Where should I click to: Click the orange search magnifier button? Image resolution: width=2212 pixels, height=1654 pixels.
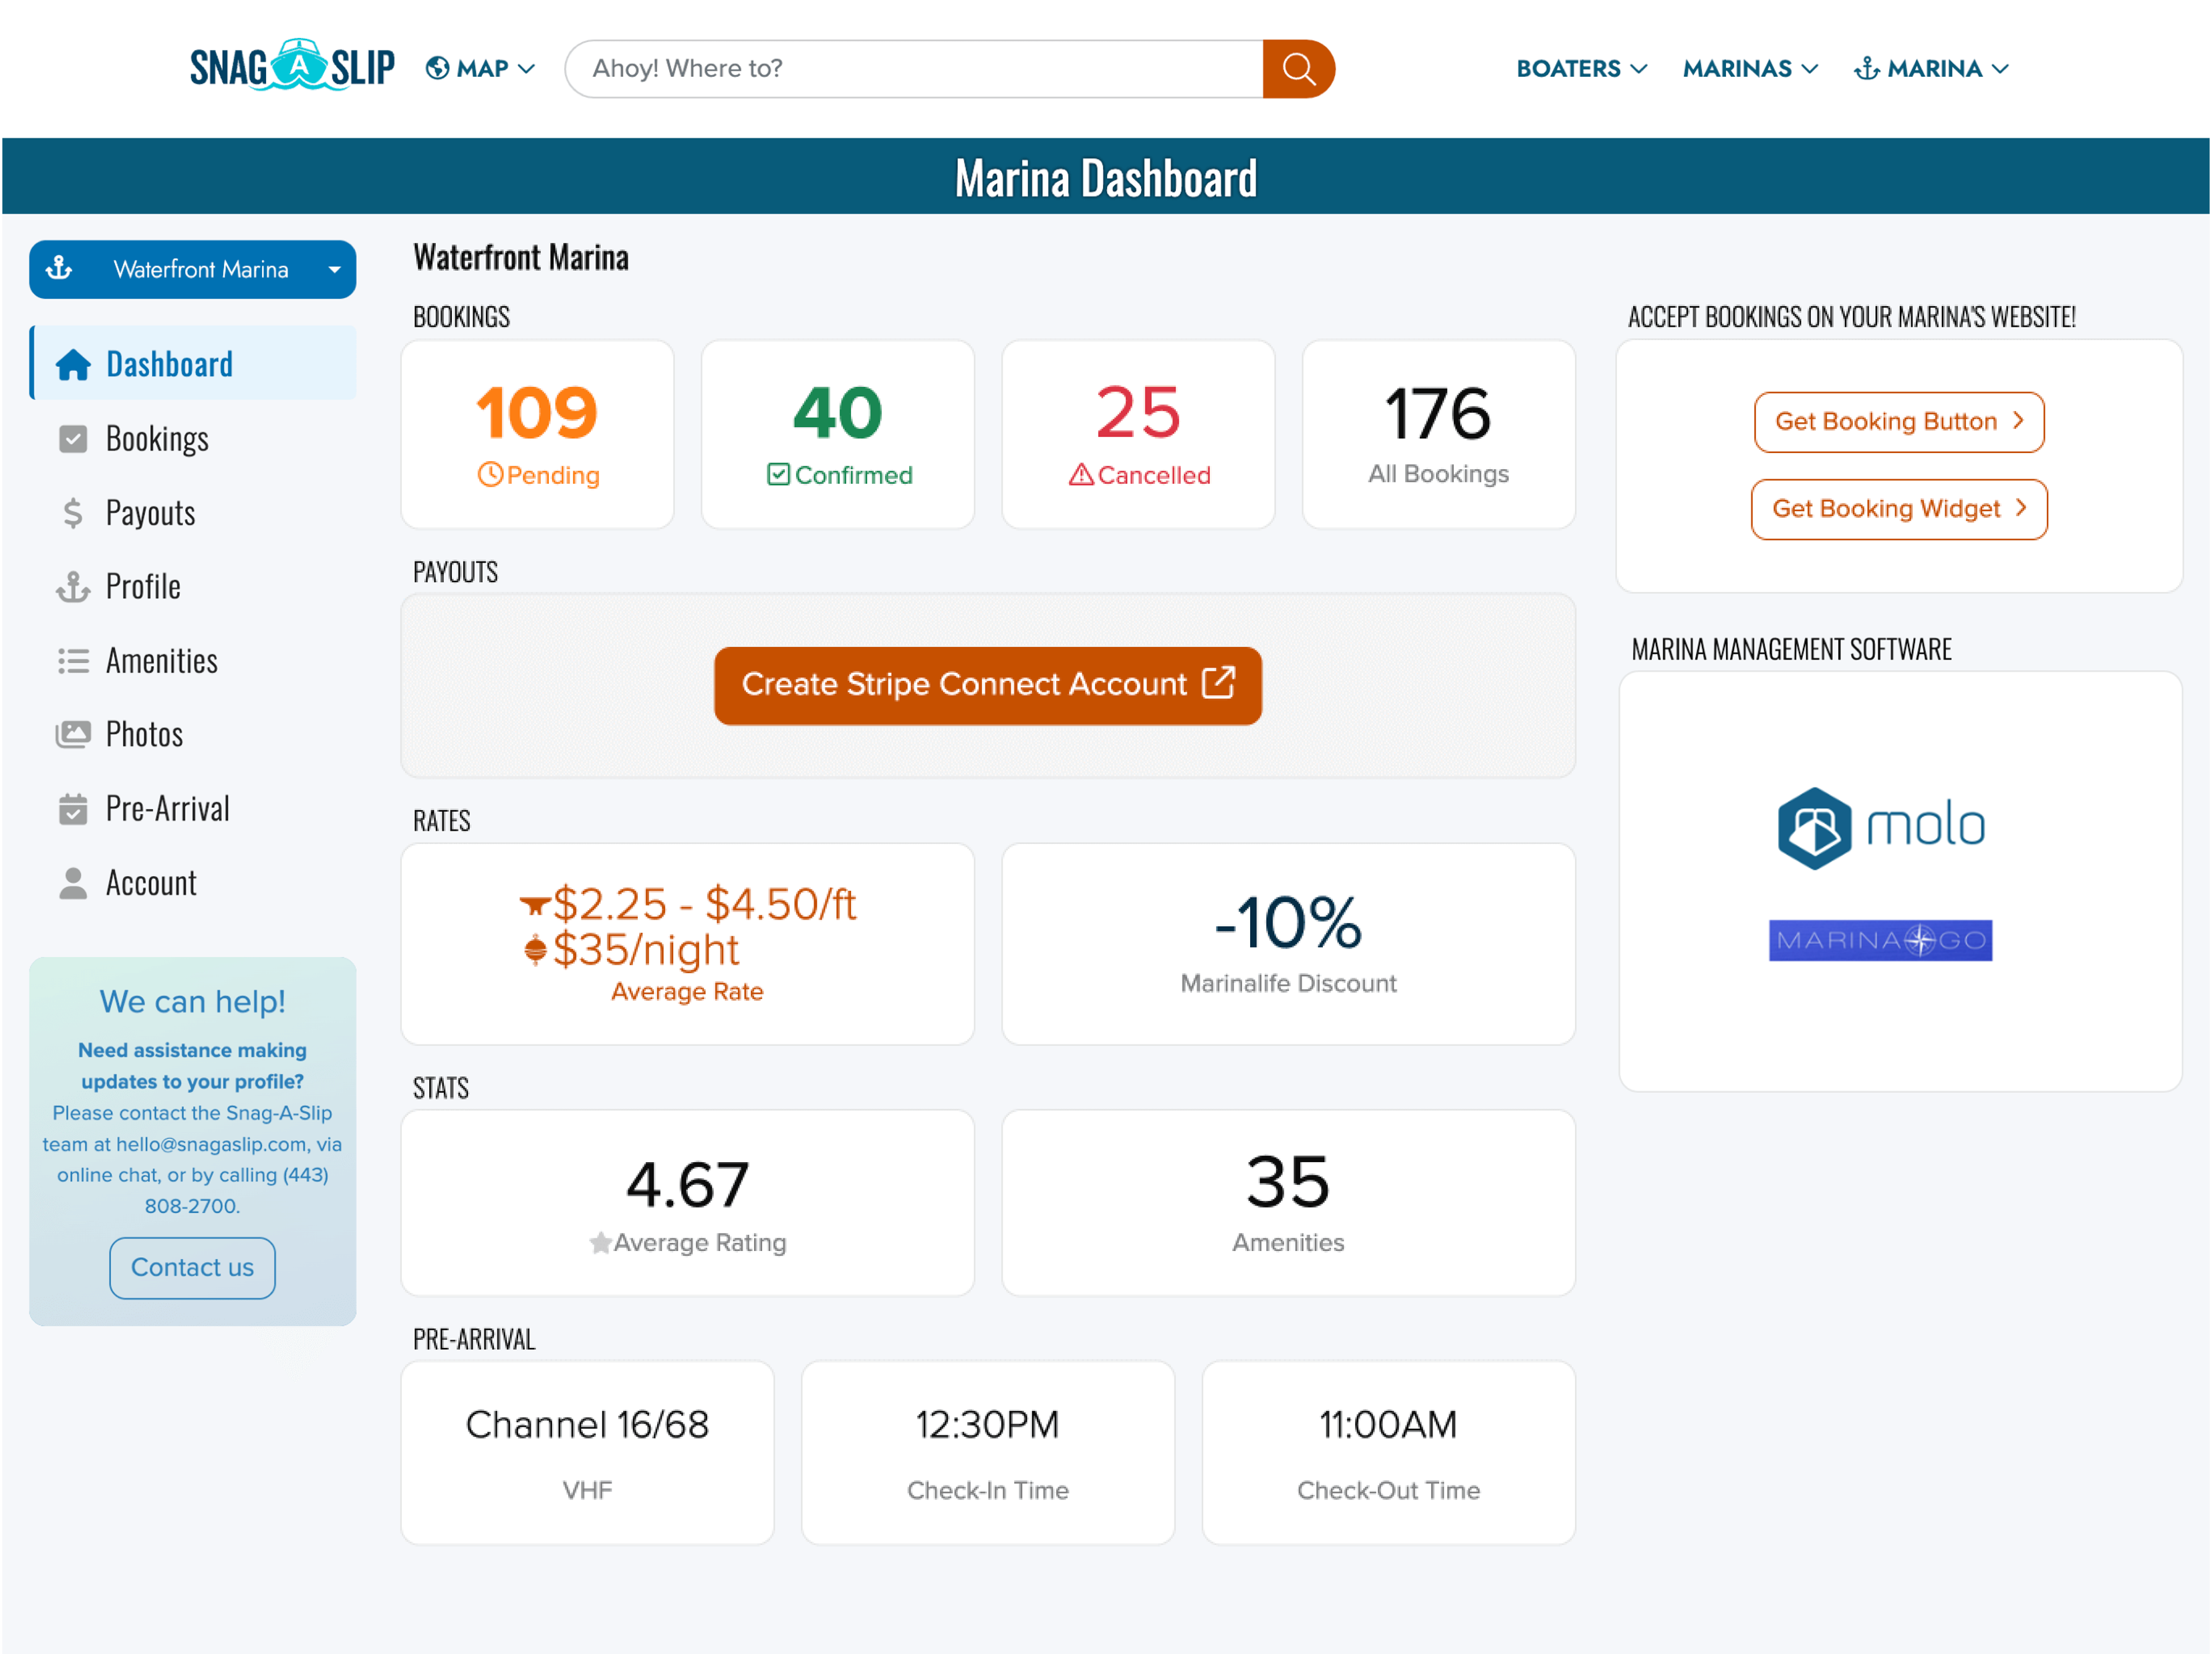click(1298, 68)
